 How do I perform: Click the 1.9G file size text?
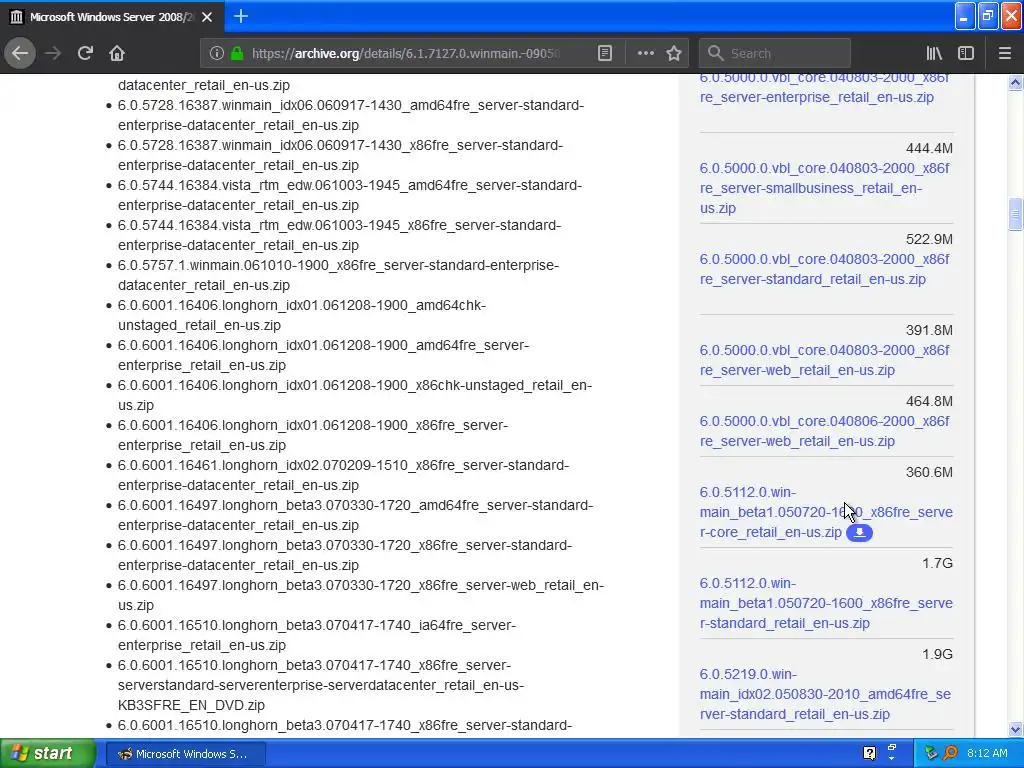pos(937,654)
